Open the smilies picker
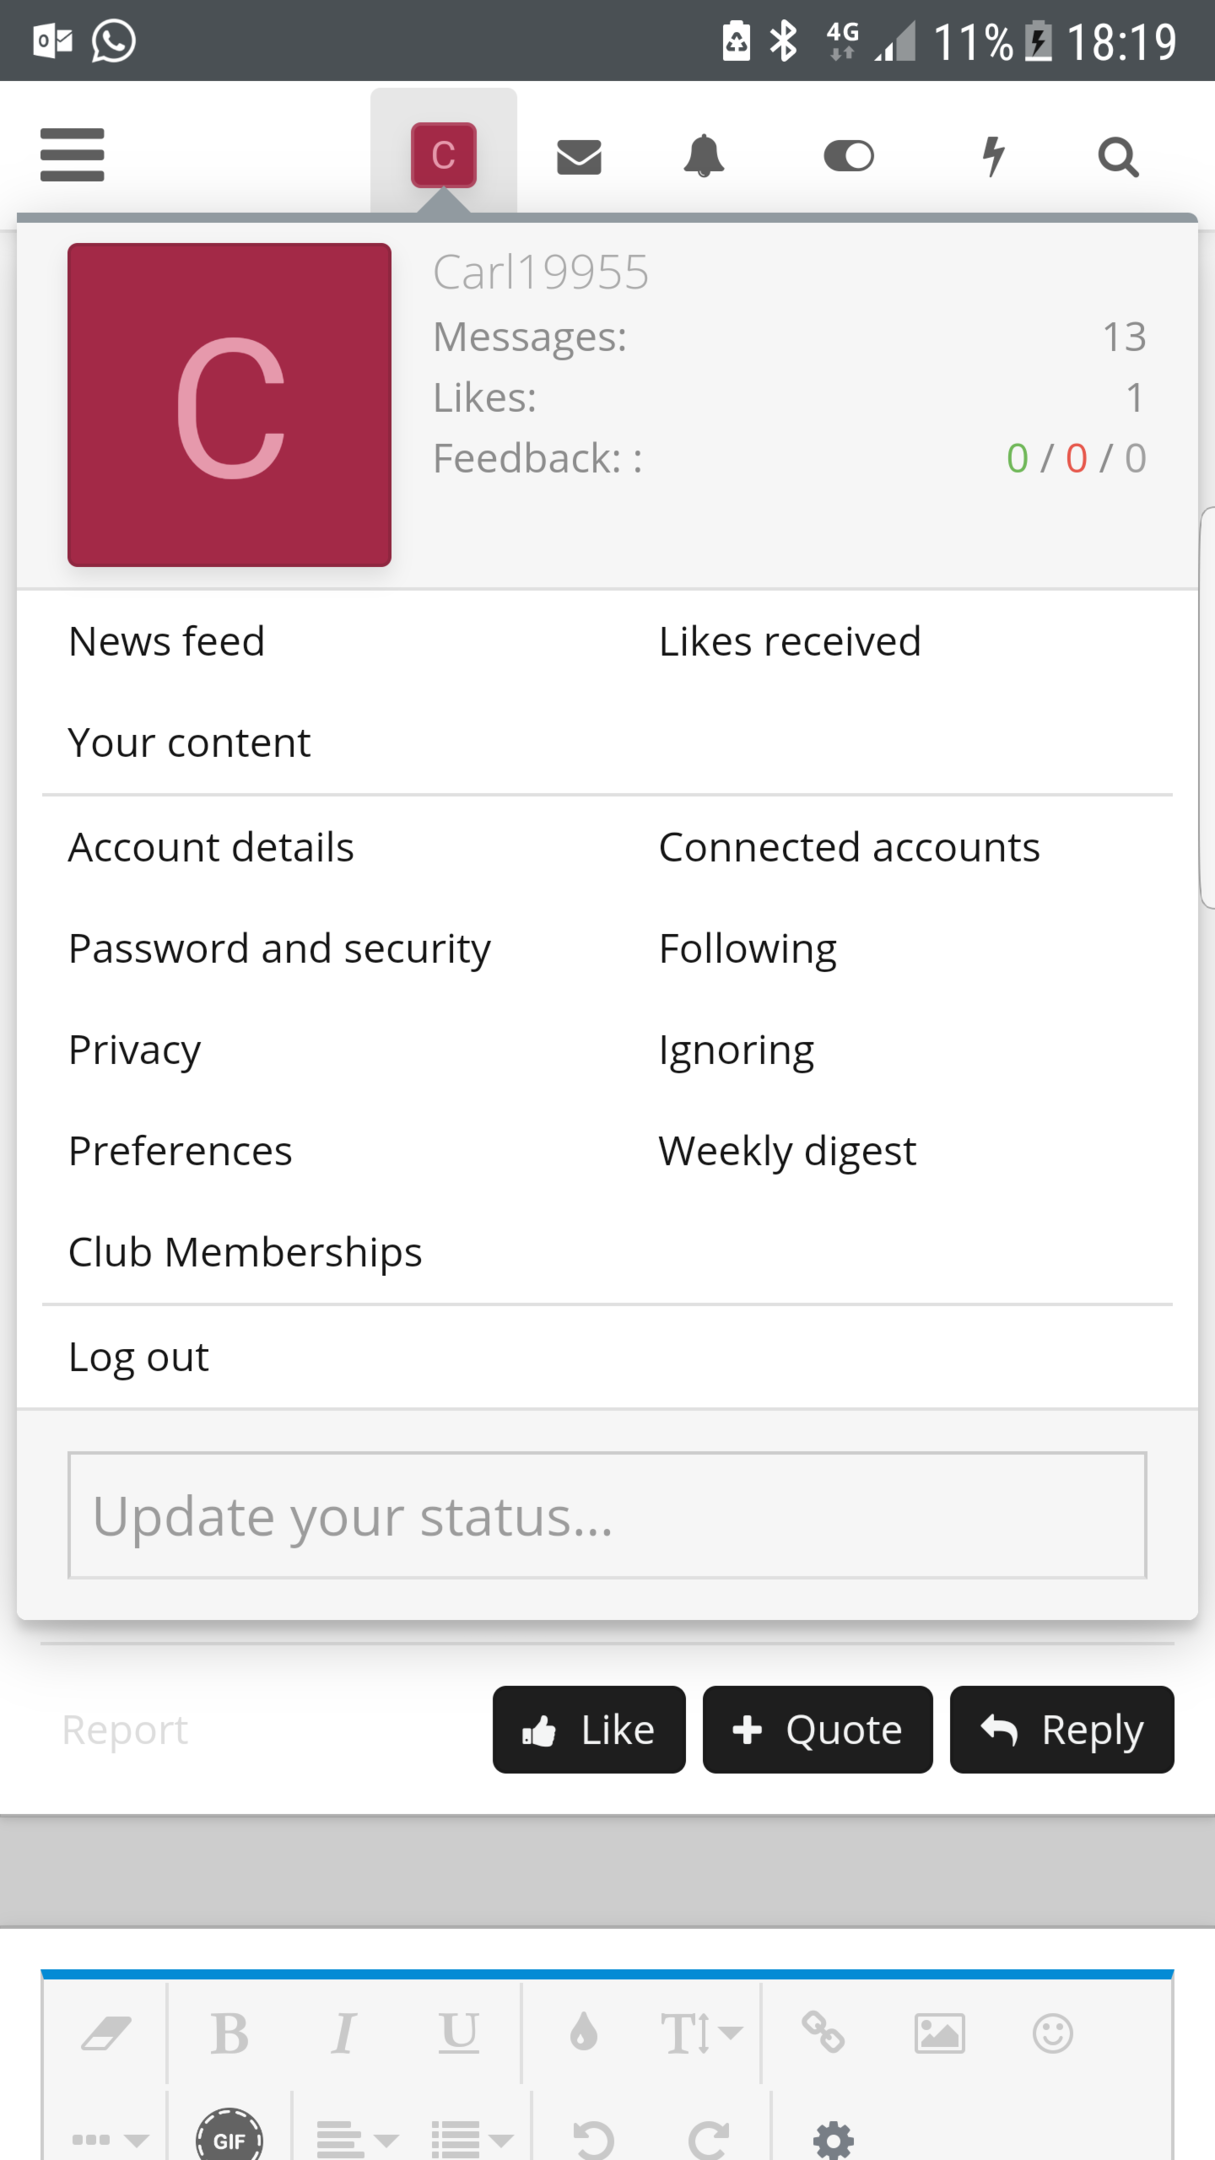This screenshot has height=2160, width=1215. (x=1052, y=2033)
